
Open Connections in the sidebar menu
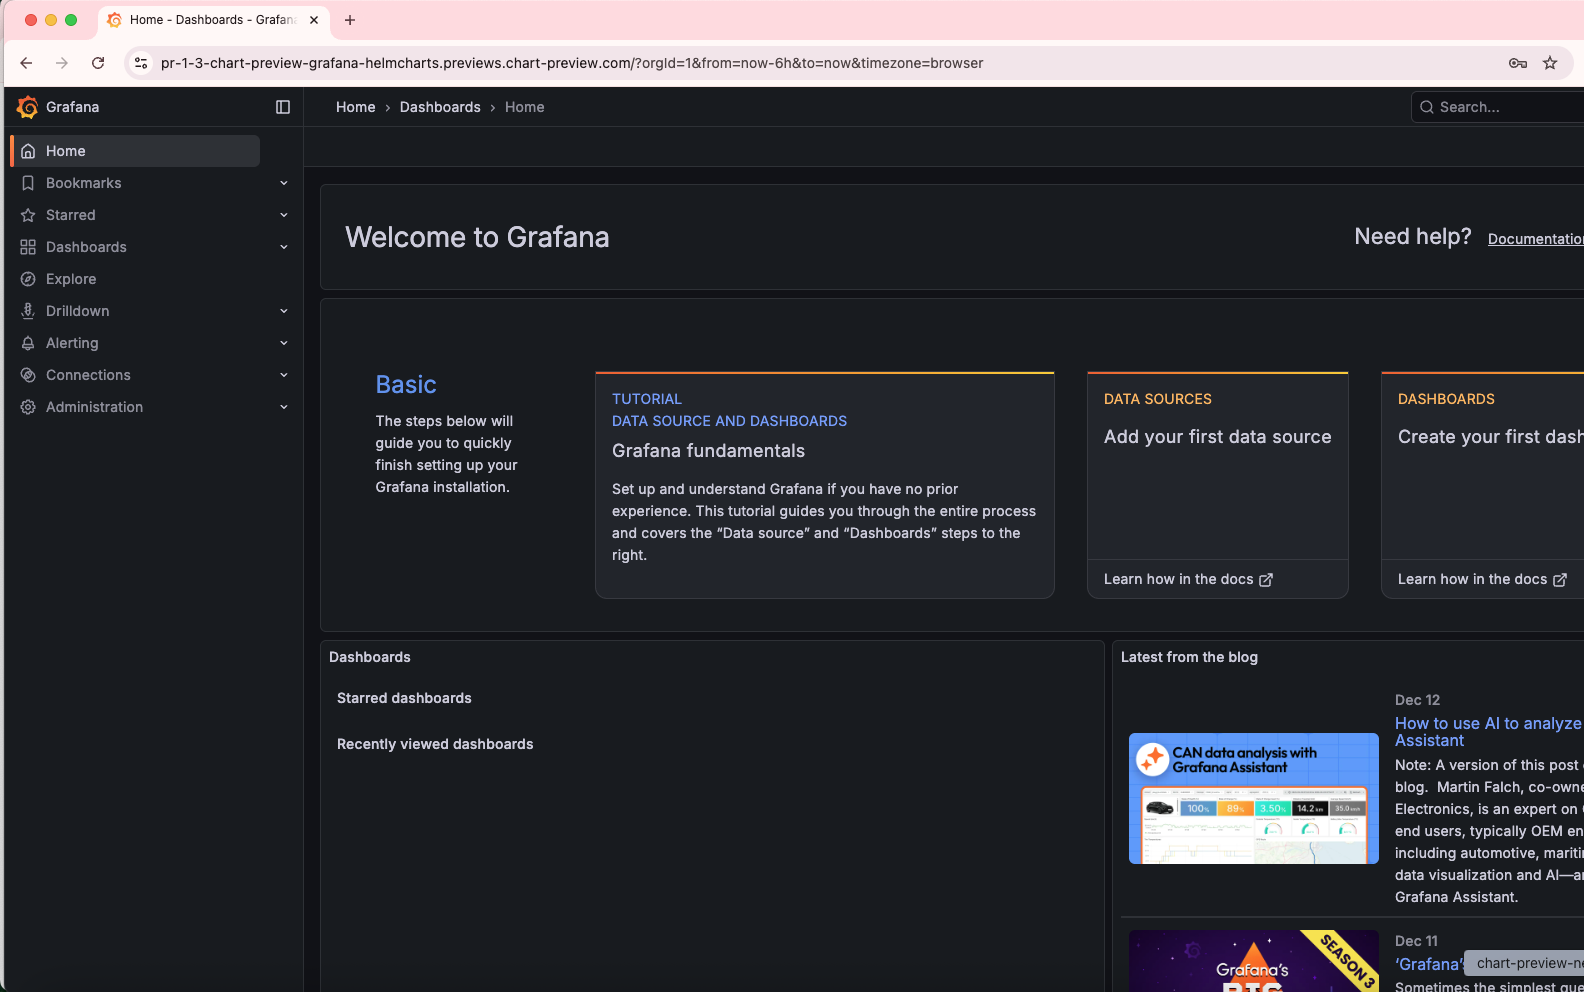point(88,375)
